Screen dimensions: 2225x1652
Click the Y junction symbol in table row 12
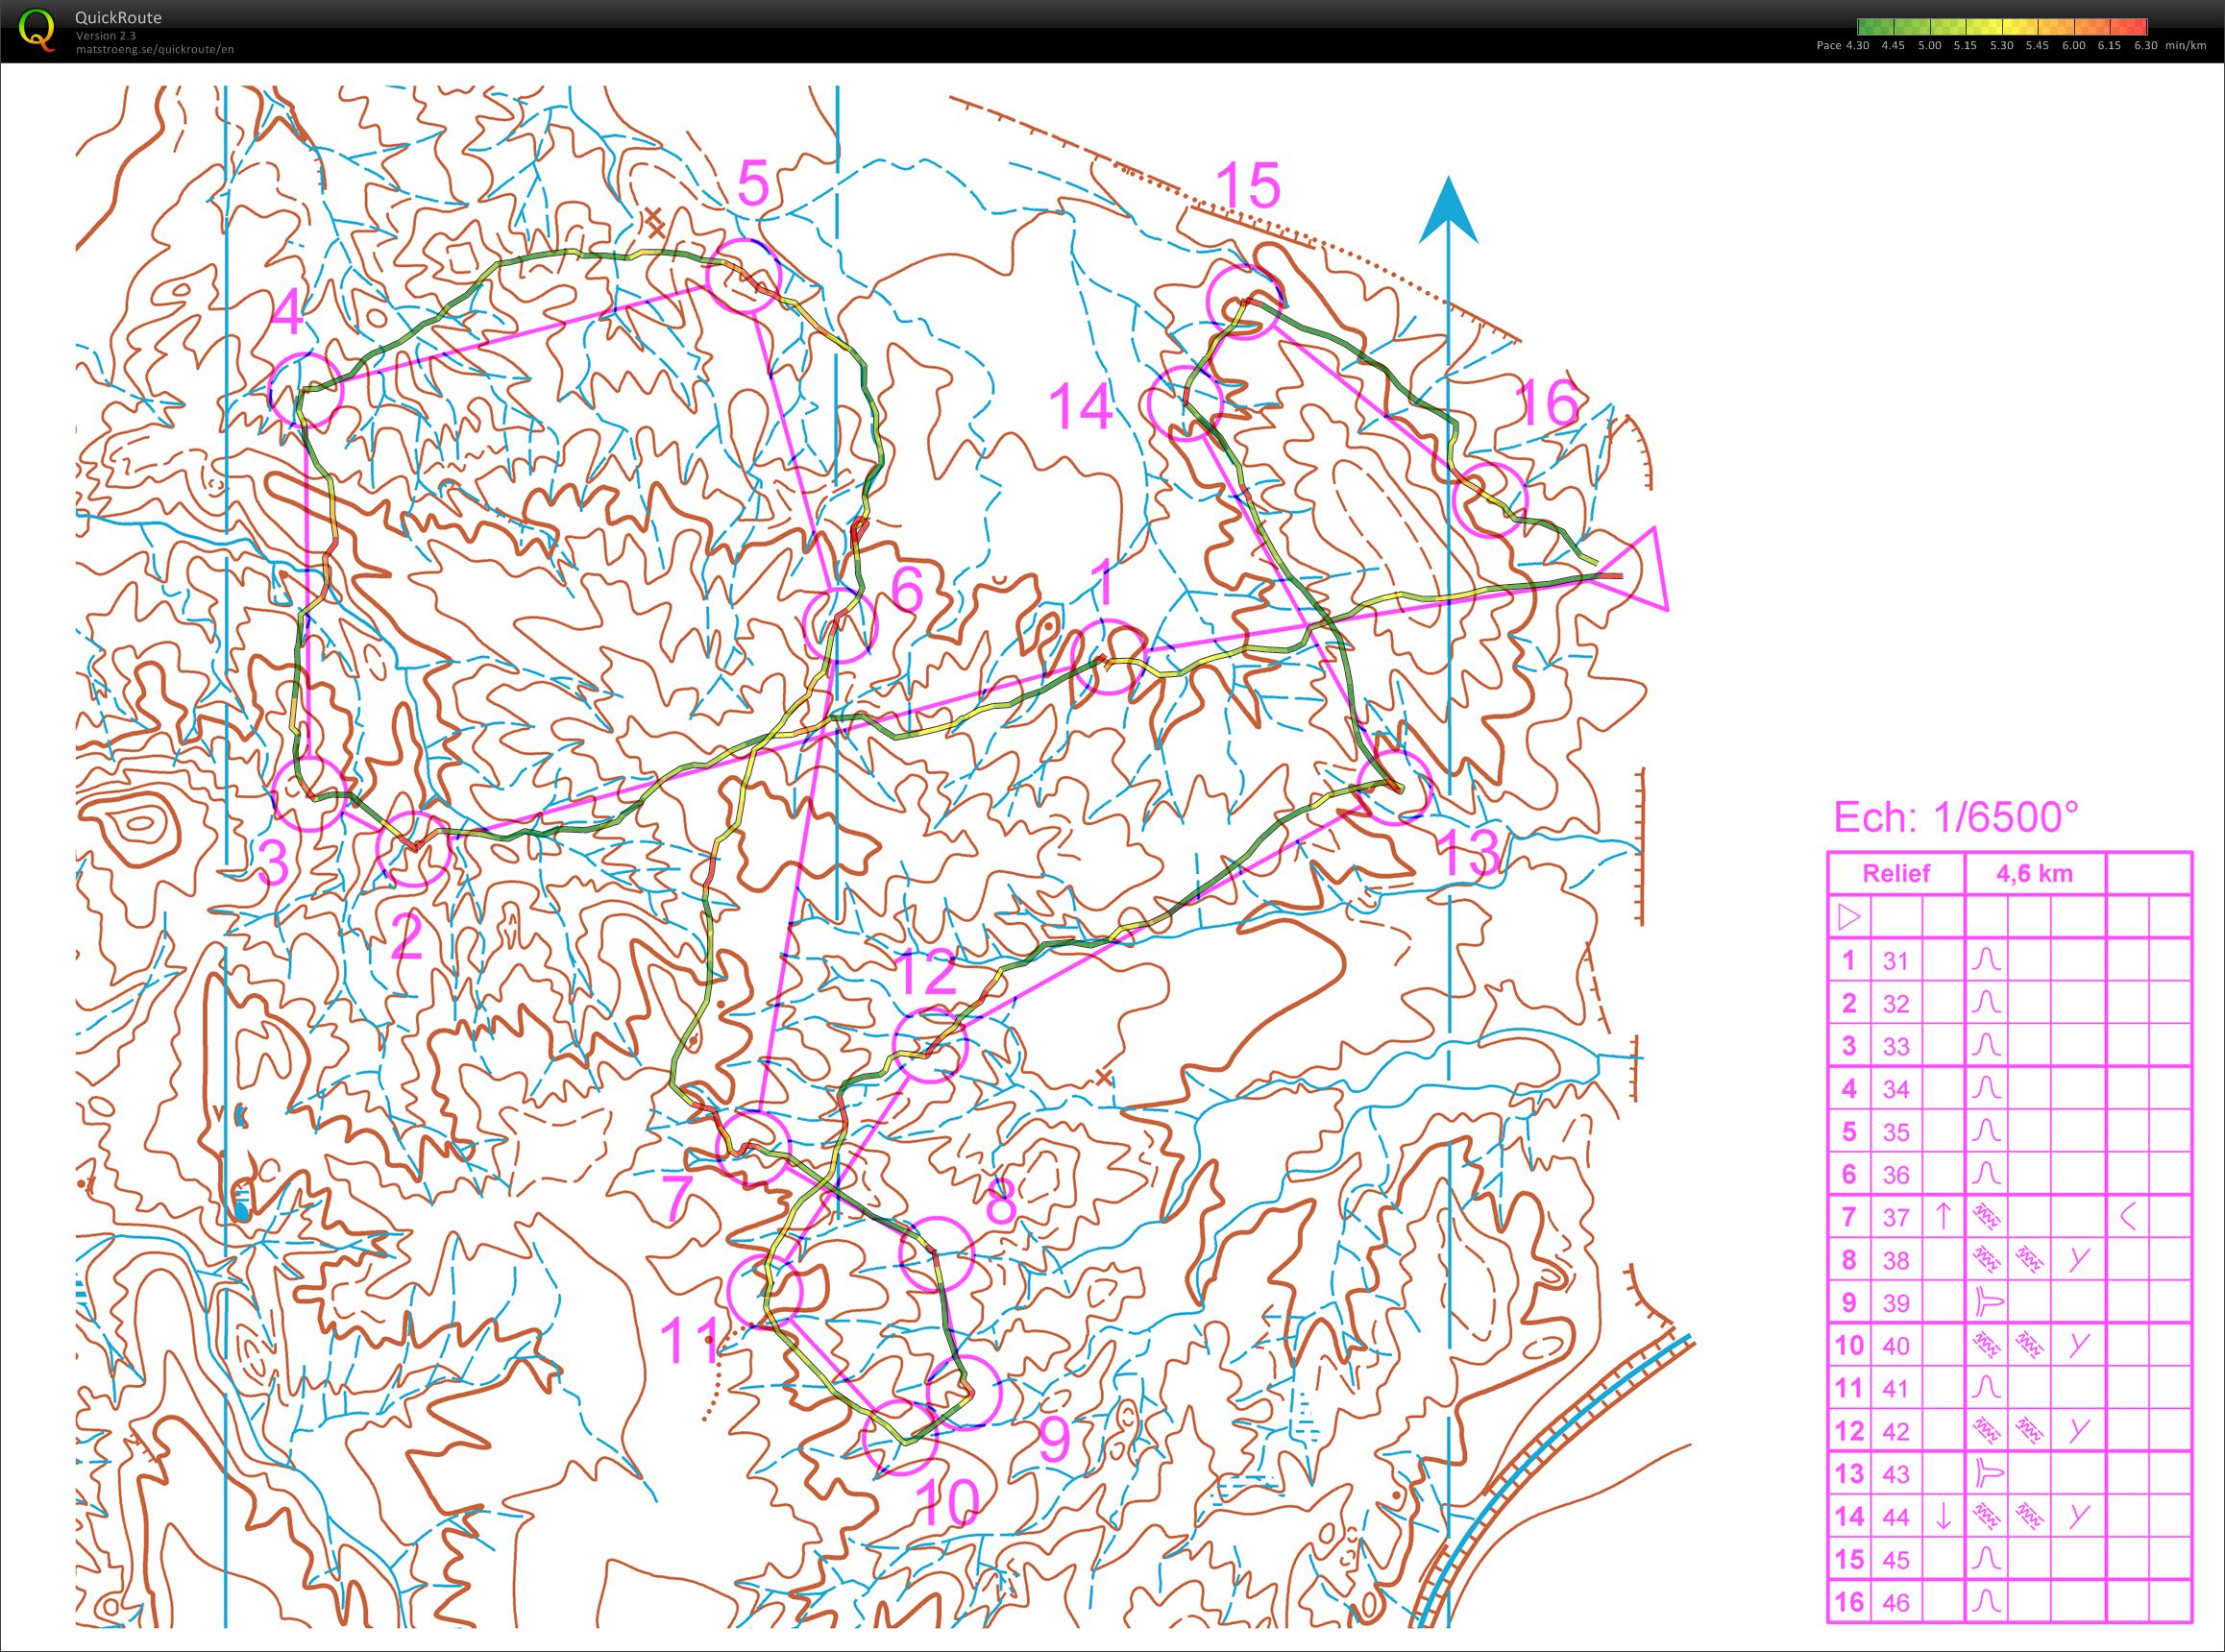(x=2079, y=1430)
